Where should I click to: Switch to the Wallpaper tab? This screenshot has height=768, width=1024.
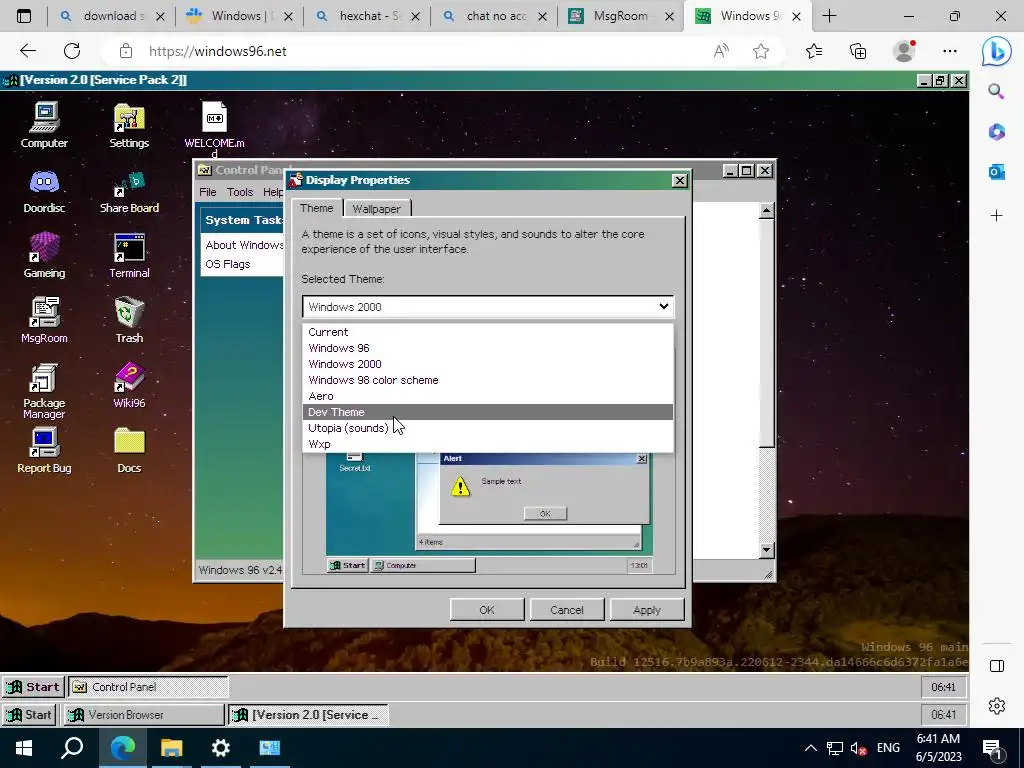(376, 208)
